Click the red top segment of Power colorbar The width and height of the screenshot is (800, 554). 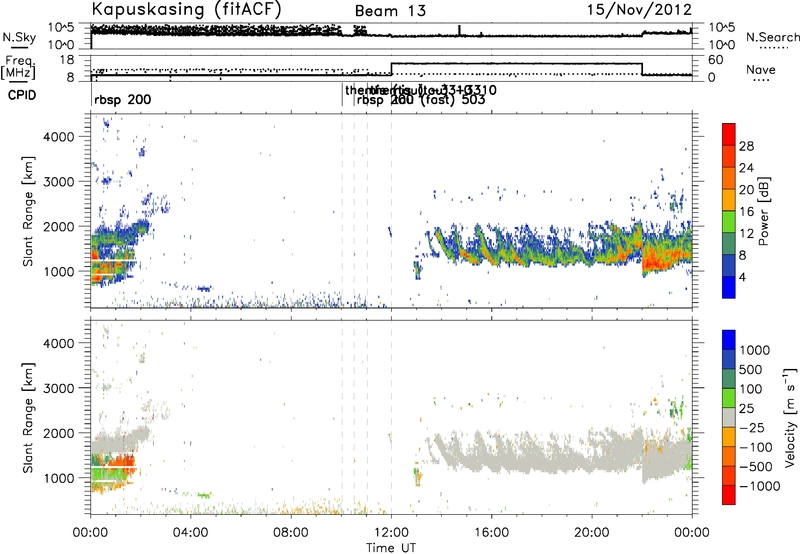coord(729,134)
